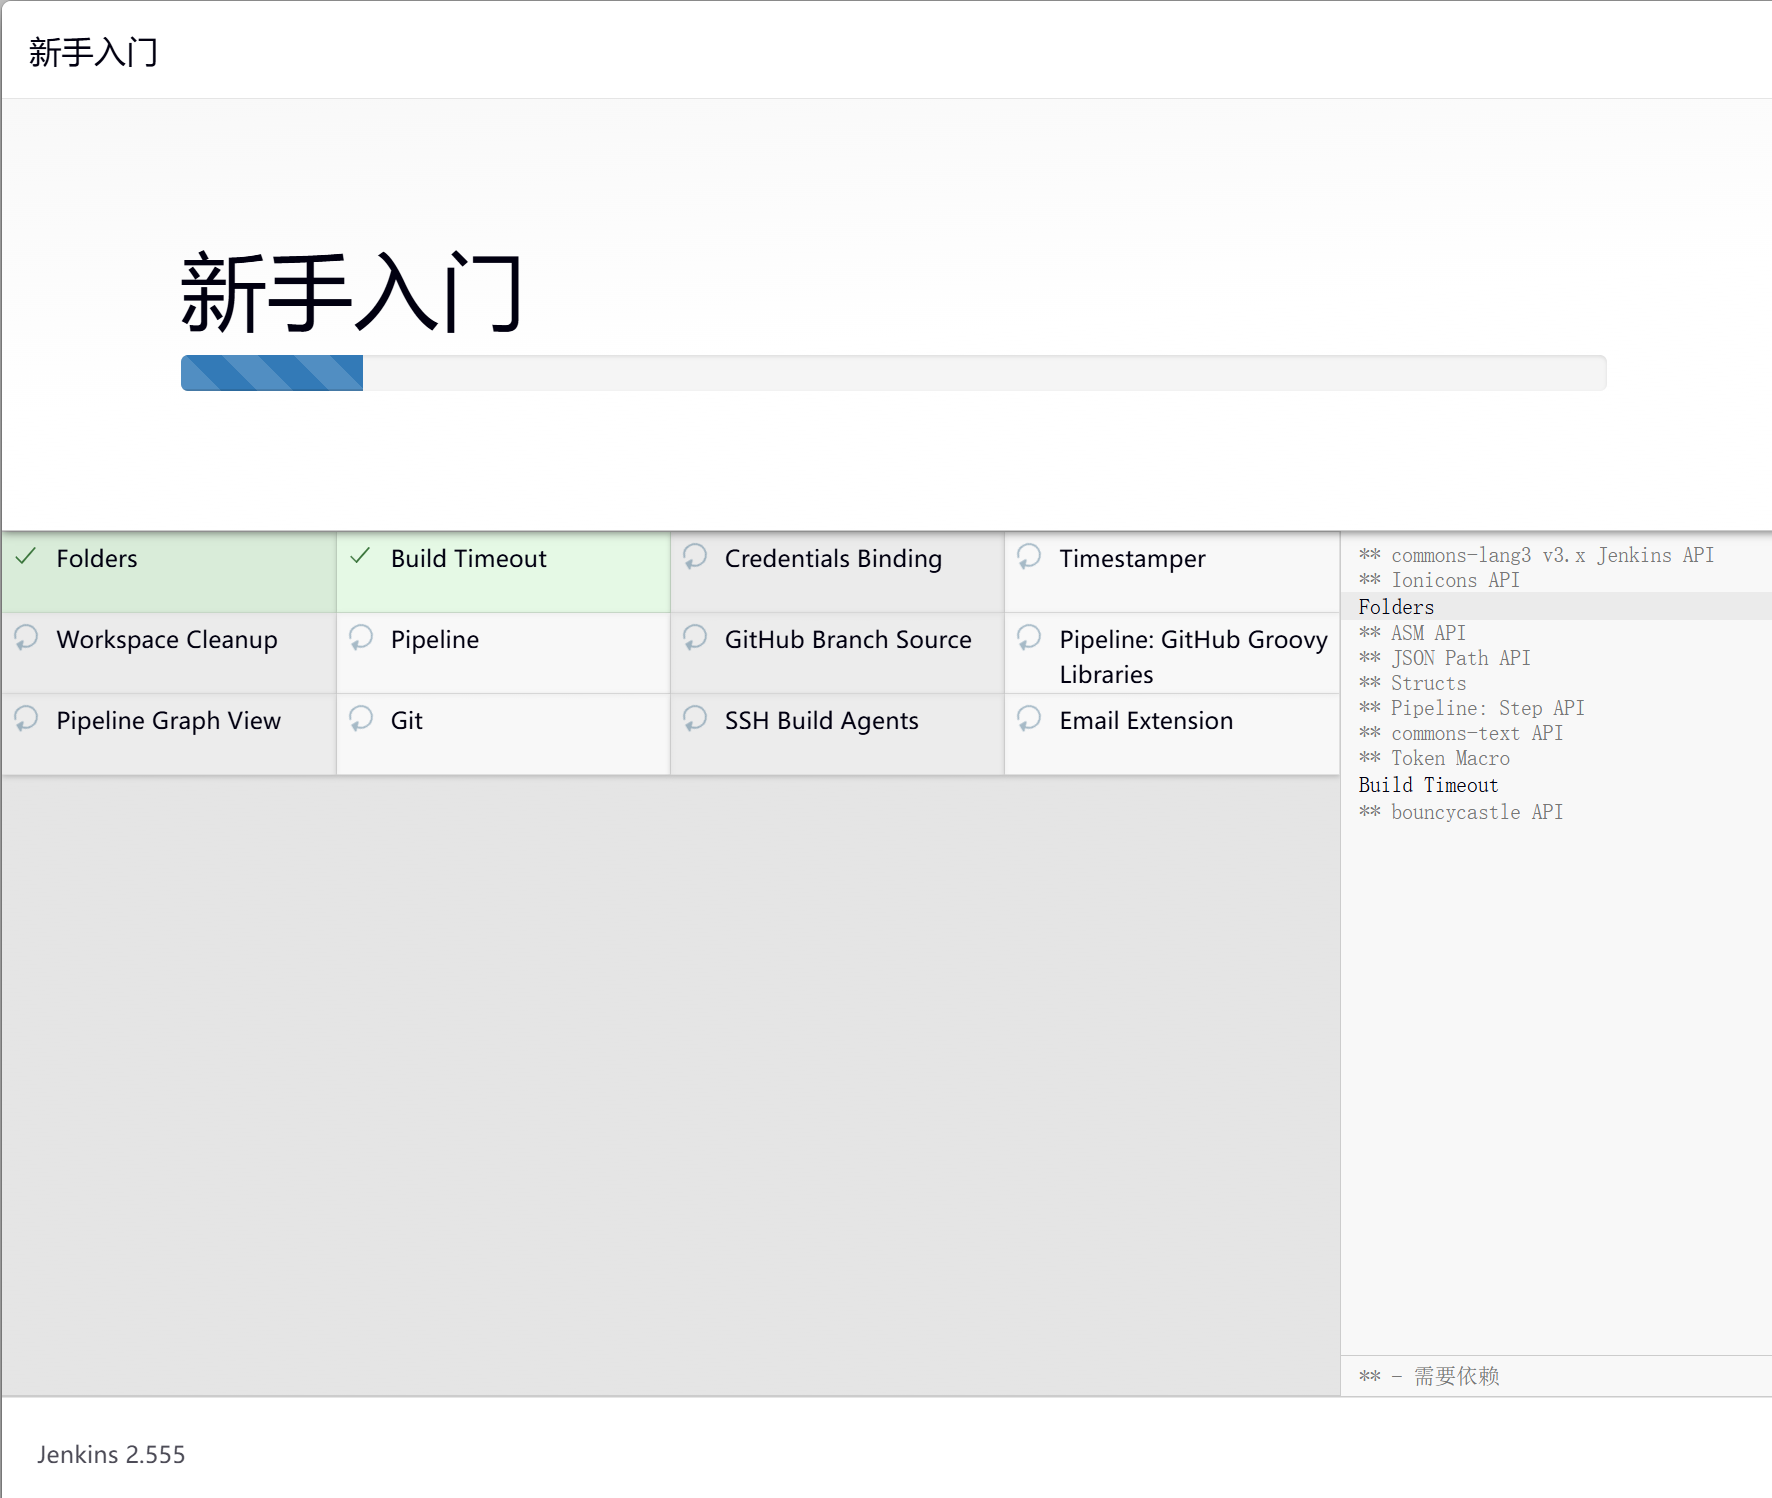This screenshot has width=1772, height=1498.
Task: Click the Build Timeout log entry
Action: [x=1428, y=785]
